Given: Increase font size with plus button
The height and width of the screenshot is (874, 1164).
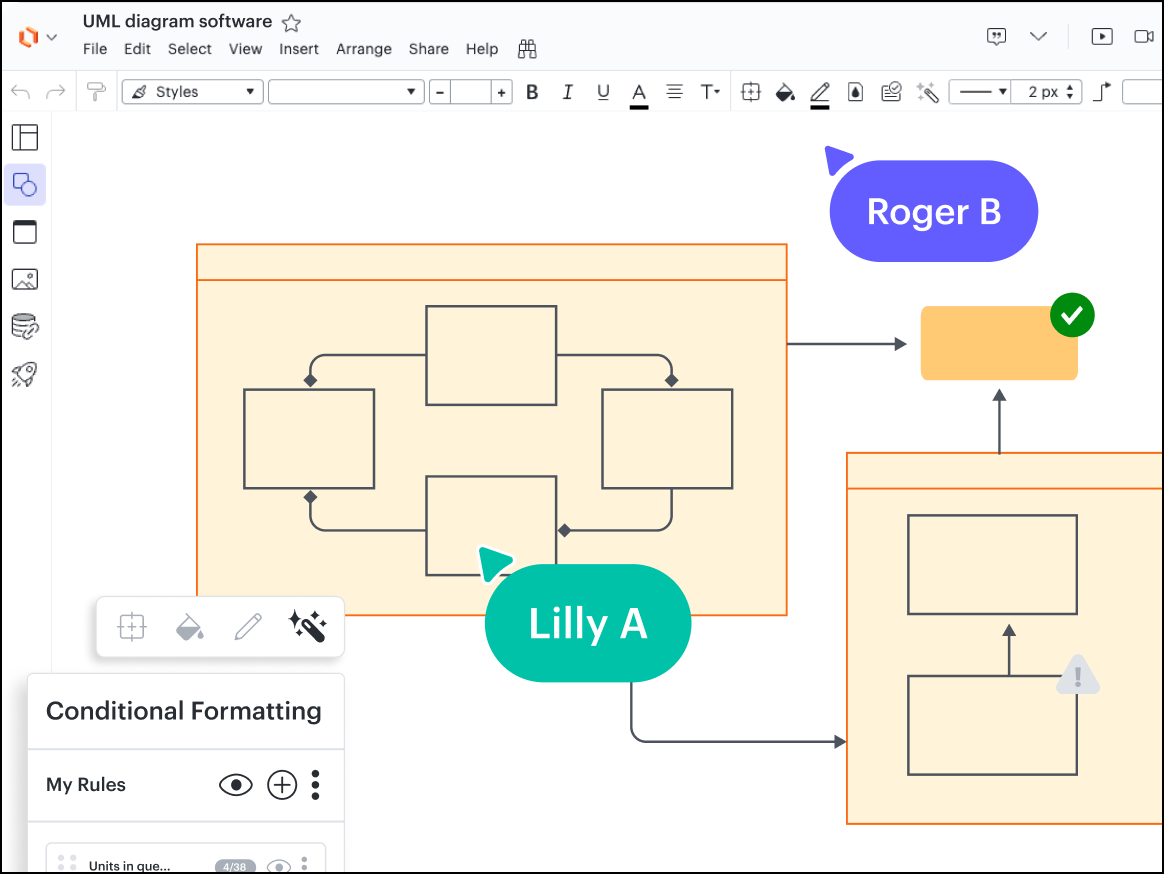Looking at the screenshot, I should (502, 92).
